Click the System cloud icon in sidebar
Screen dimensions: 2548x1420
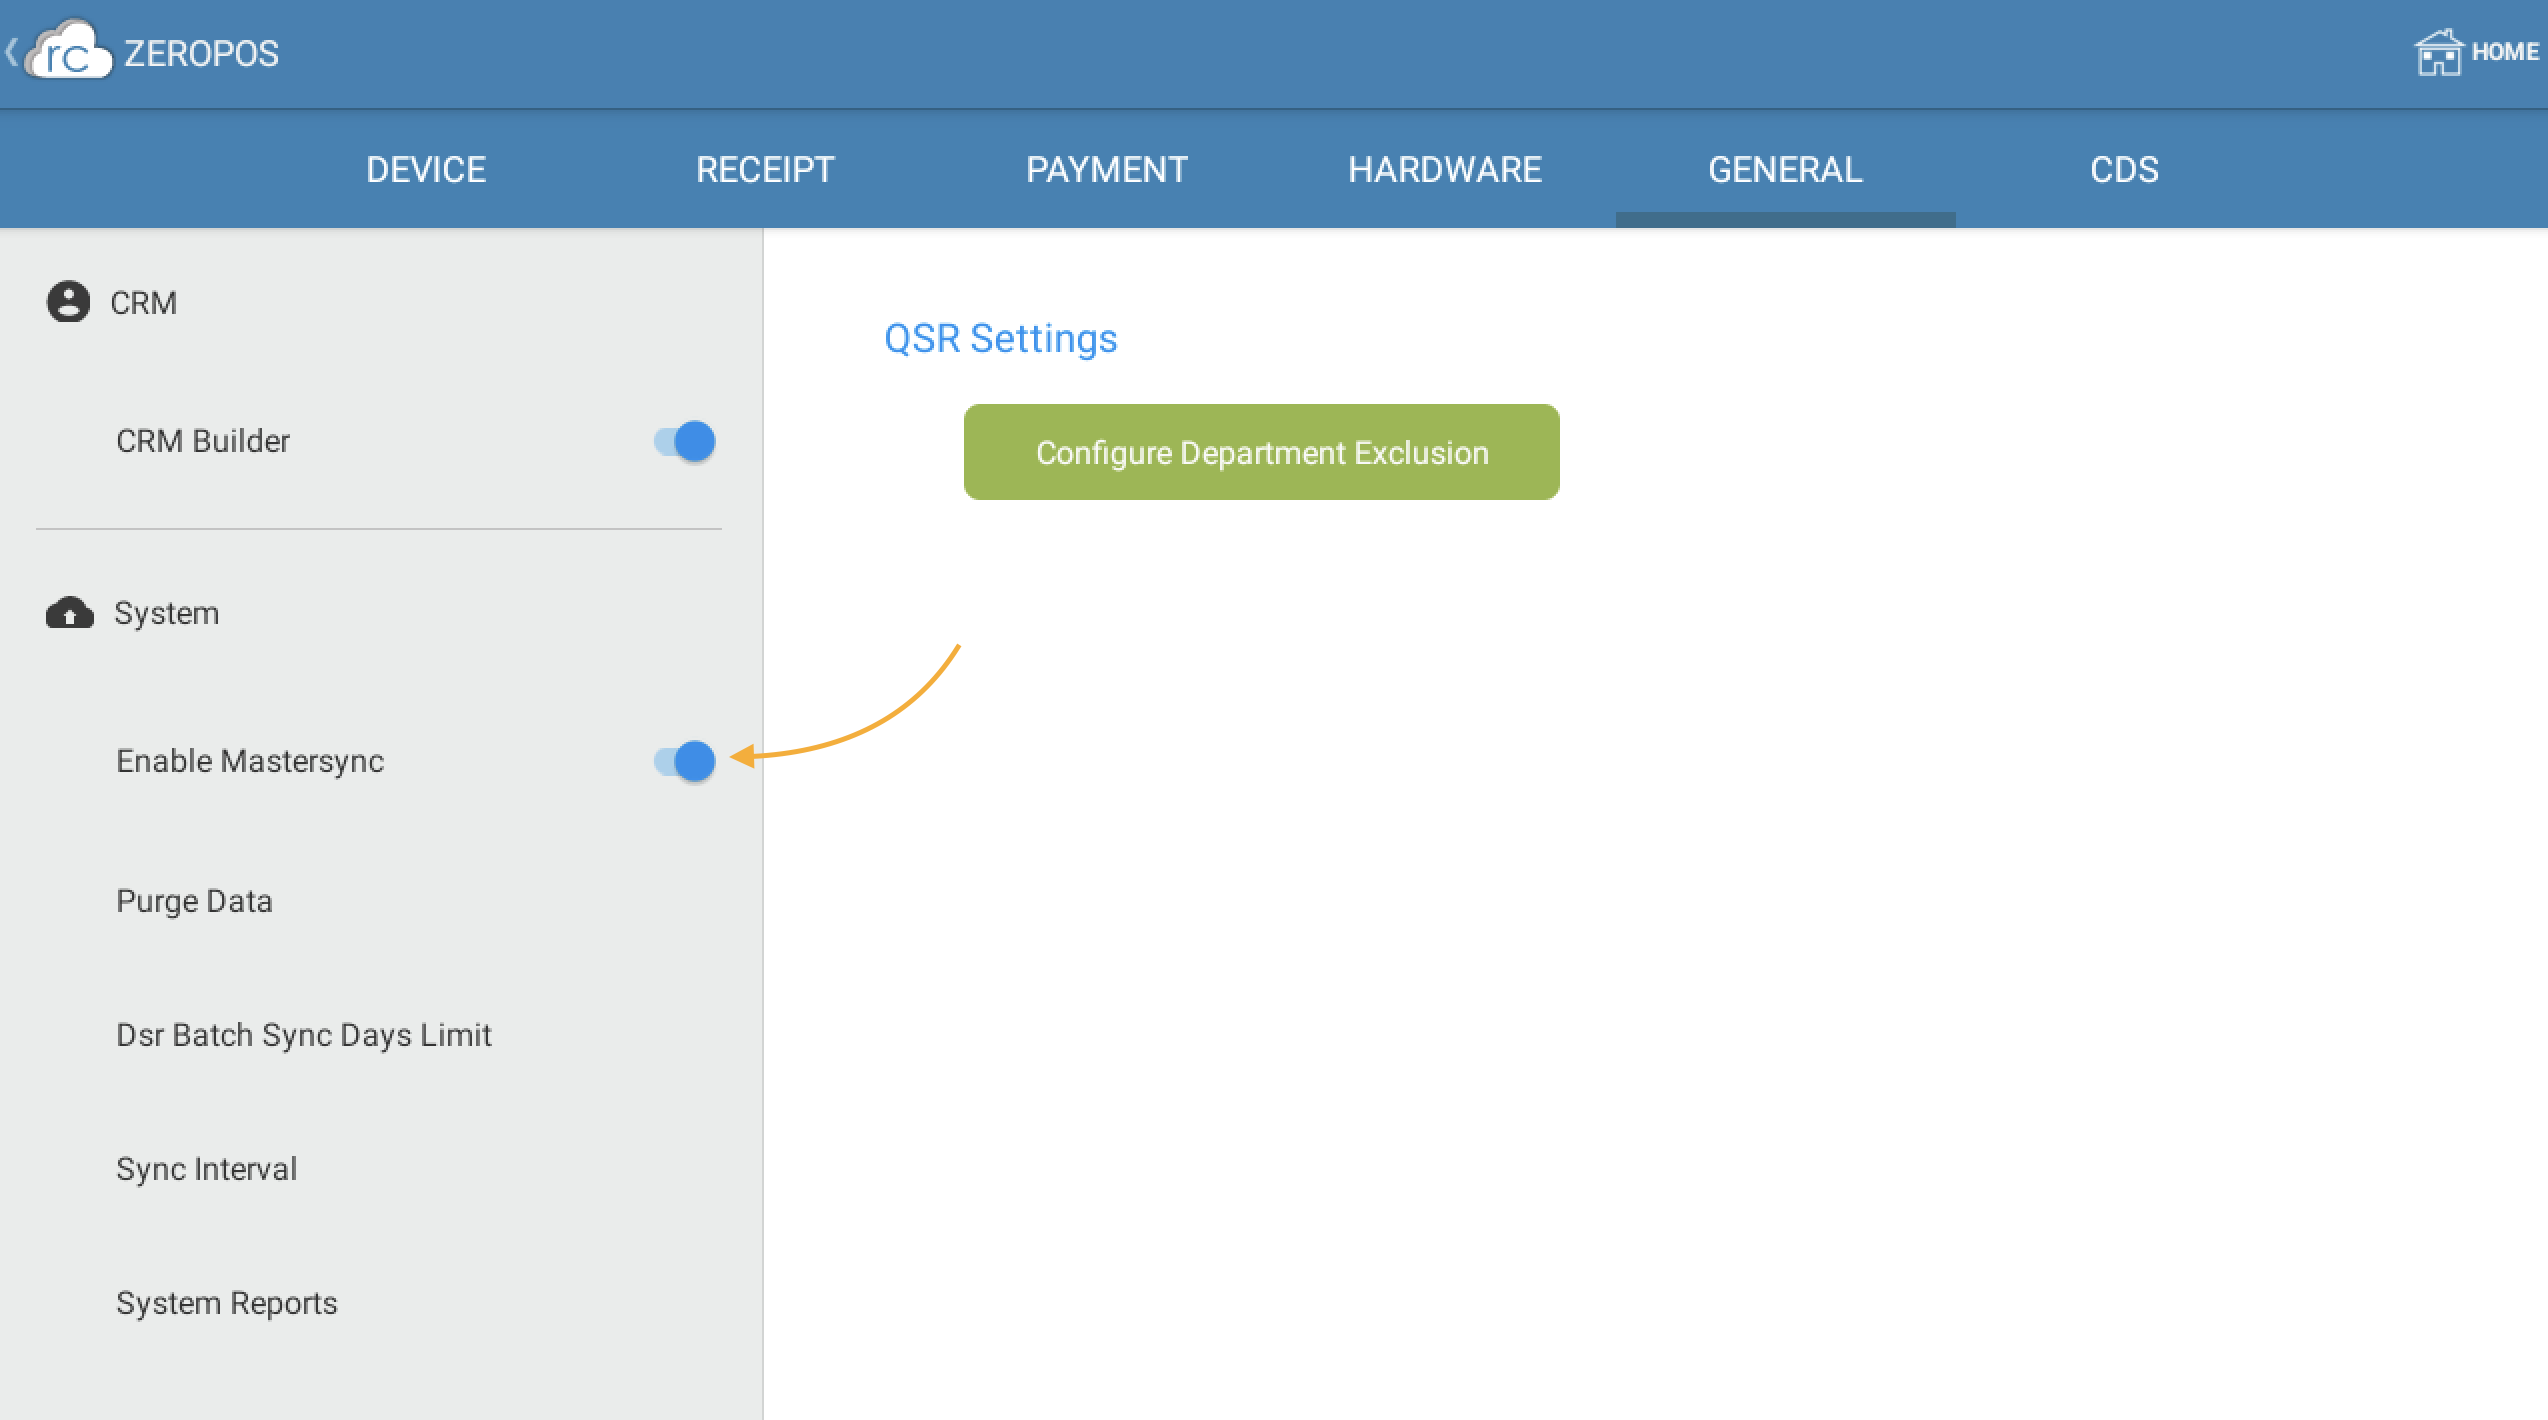pyautogui.click(x=66, y=613)
